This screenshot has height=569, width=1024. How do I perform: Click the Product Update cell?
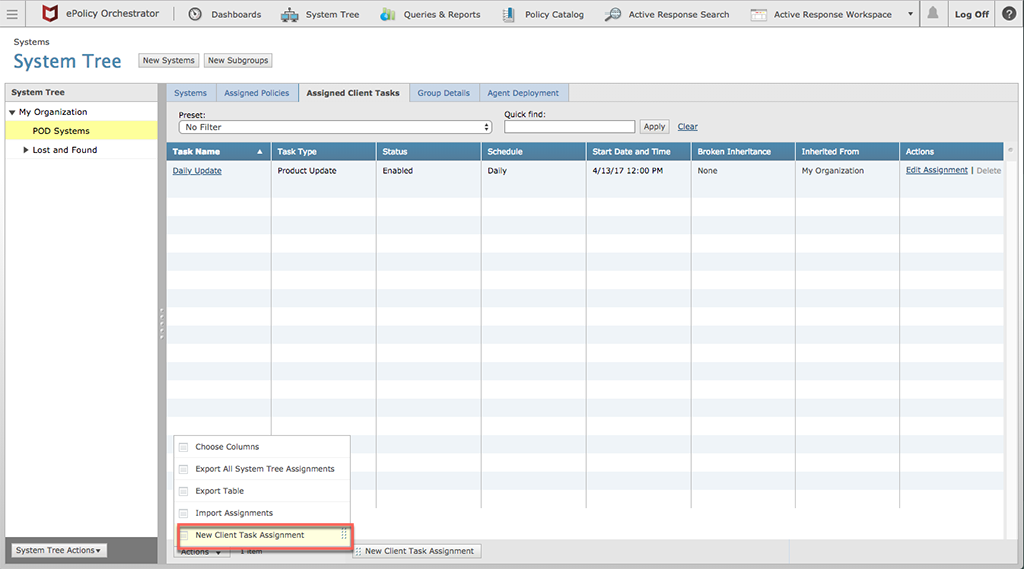click(307, 171)
